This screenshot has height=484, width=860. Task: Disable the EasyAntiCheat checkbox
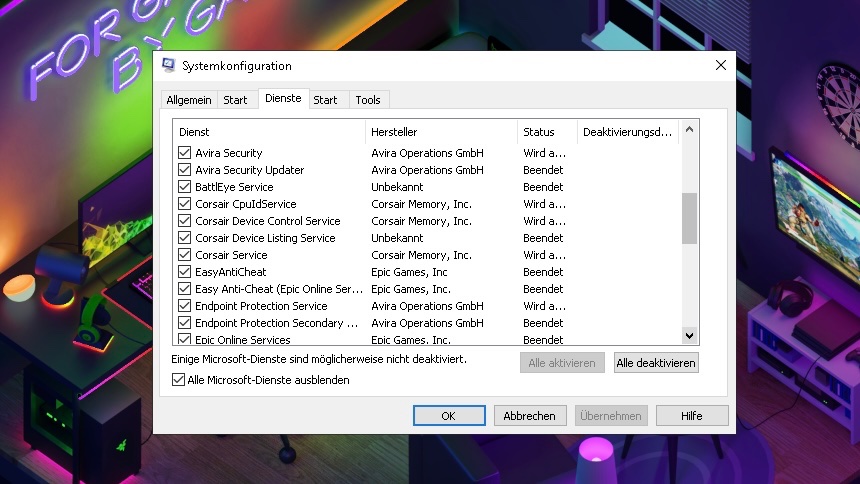tap(185, 272)
